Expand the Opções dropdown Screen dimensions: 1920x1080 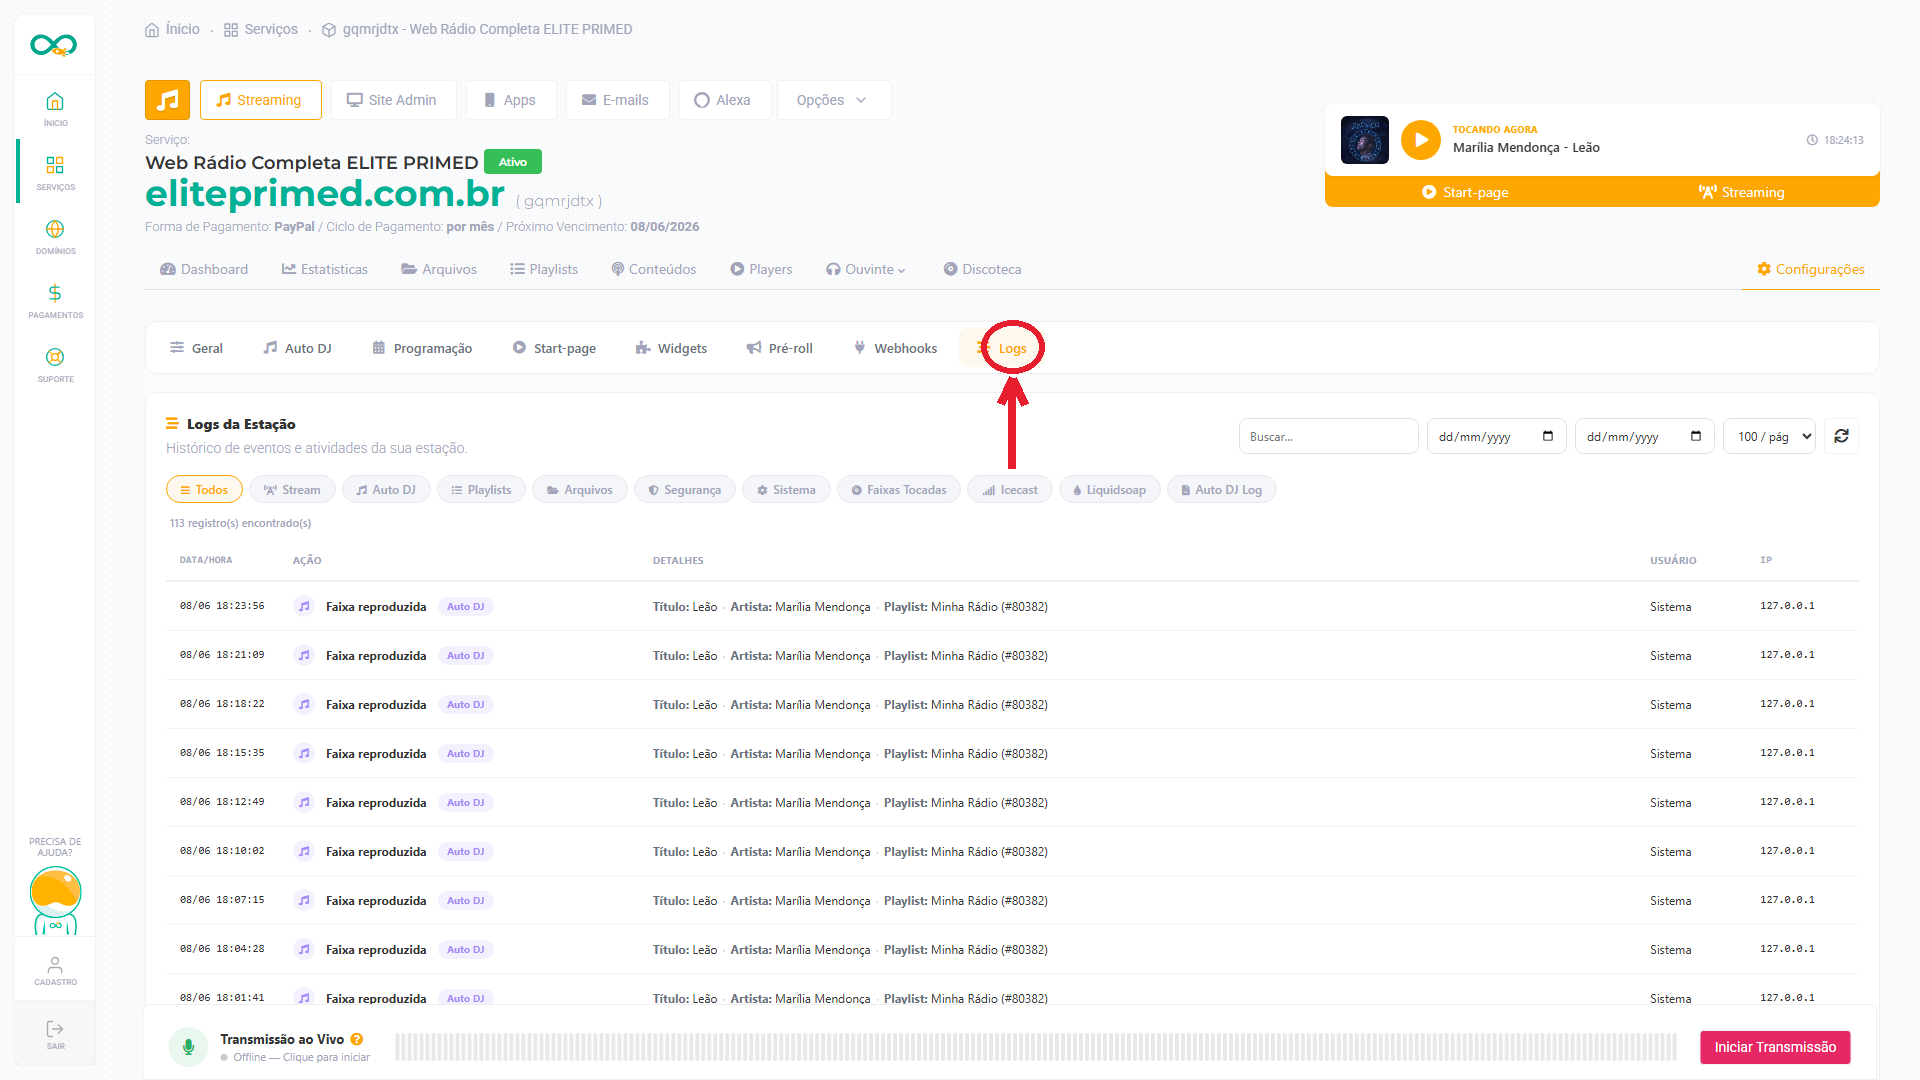click(x=833, y=100)
